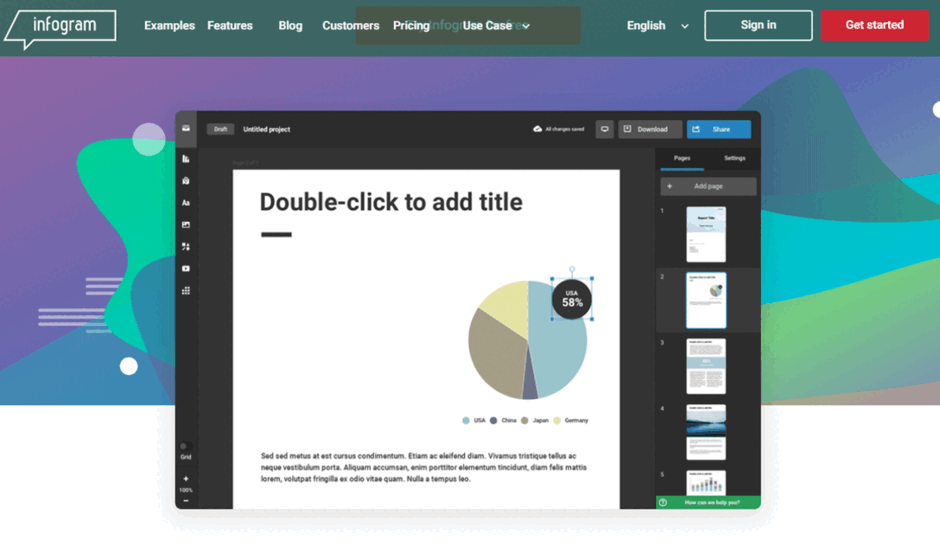Click the question mark help icon
The width and height of the screenshot is (940, 551).
663,502
